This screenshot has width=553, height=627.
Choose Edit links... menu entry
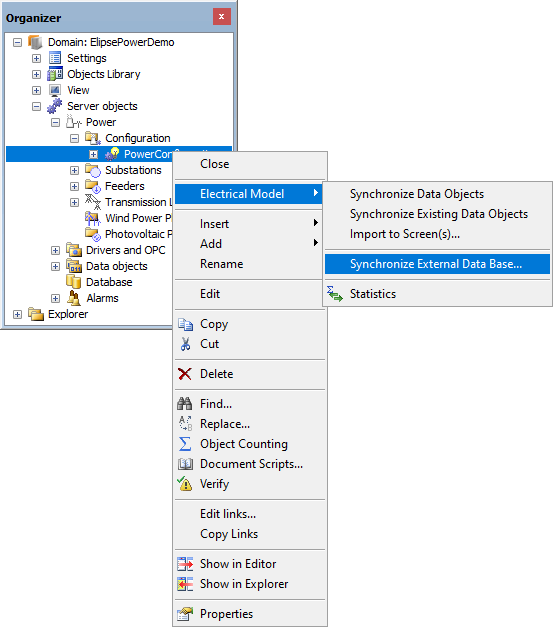[250, 514]
